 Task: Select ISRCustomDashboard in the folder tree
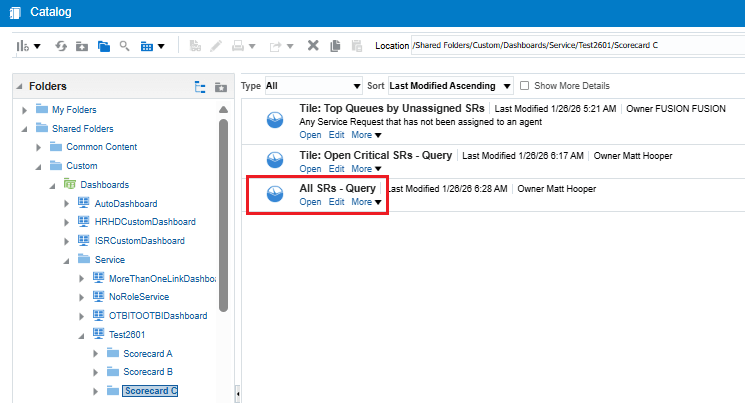click(x=140, y=241)
